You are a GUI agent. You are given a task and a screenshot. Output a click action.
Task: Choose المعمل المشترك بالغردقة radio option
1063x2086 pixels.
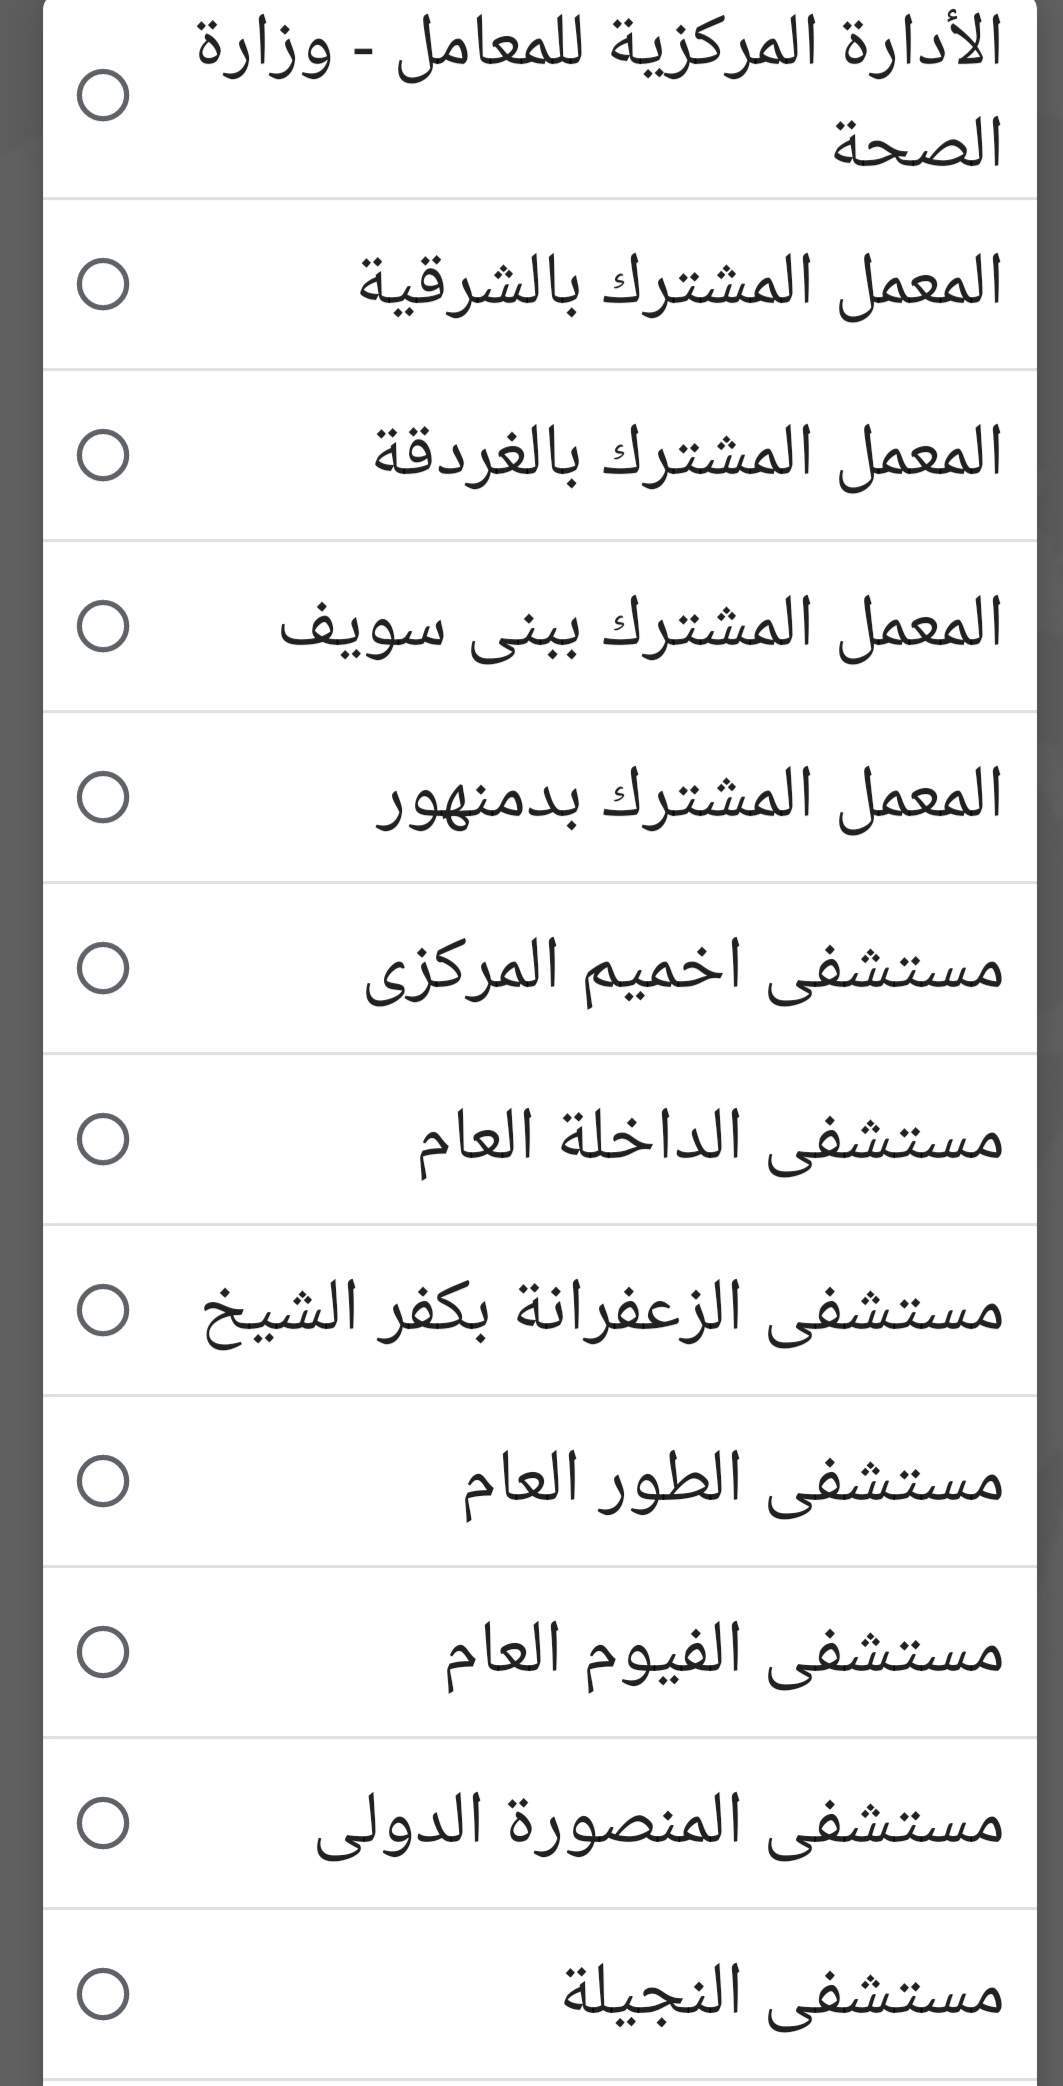[x=103, y=455]
